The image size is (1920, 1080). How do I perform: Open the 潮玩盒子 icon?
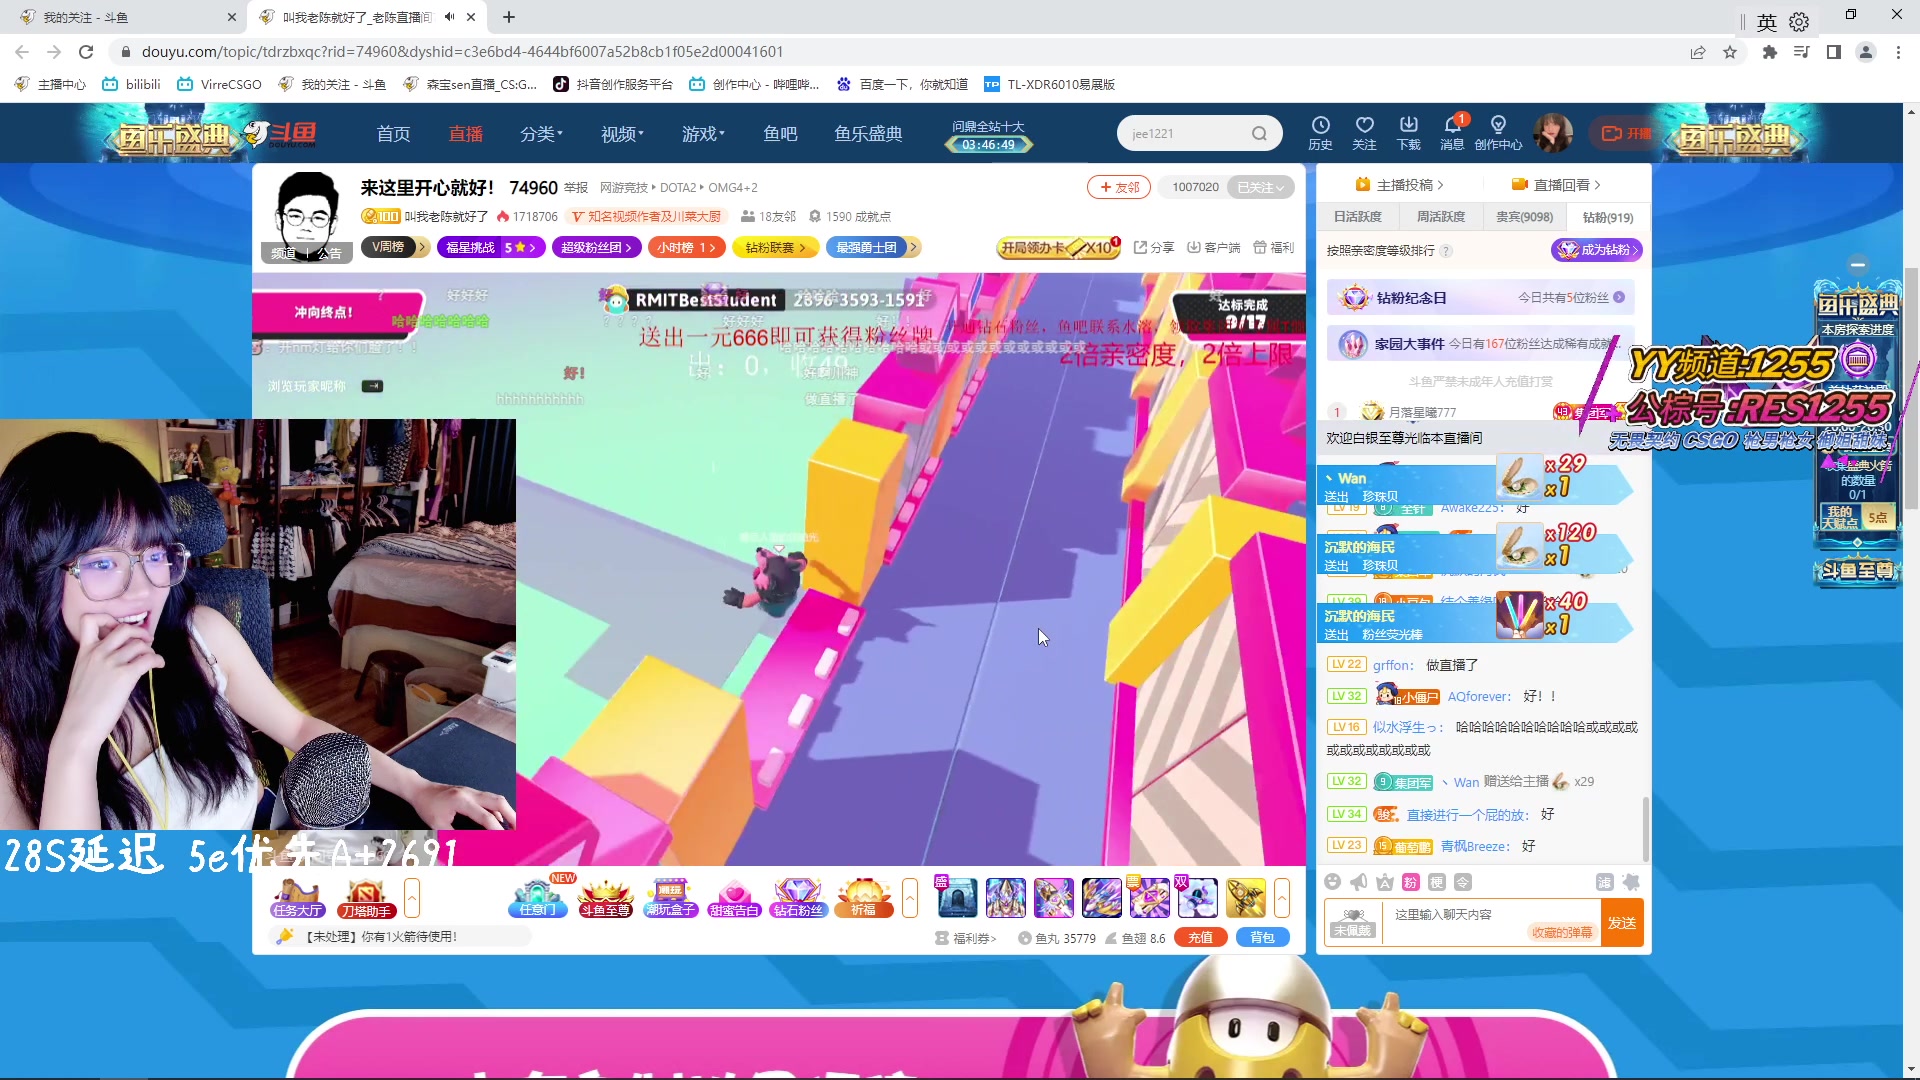click(x=670, y=897)
